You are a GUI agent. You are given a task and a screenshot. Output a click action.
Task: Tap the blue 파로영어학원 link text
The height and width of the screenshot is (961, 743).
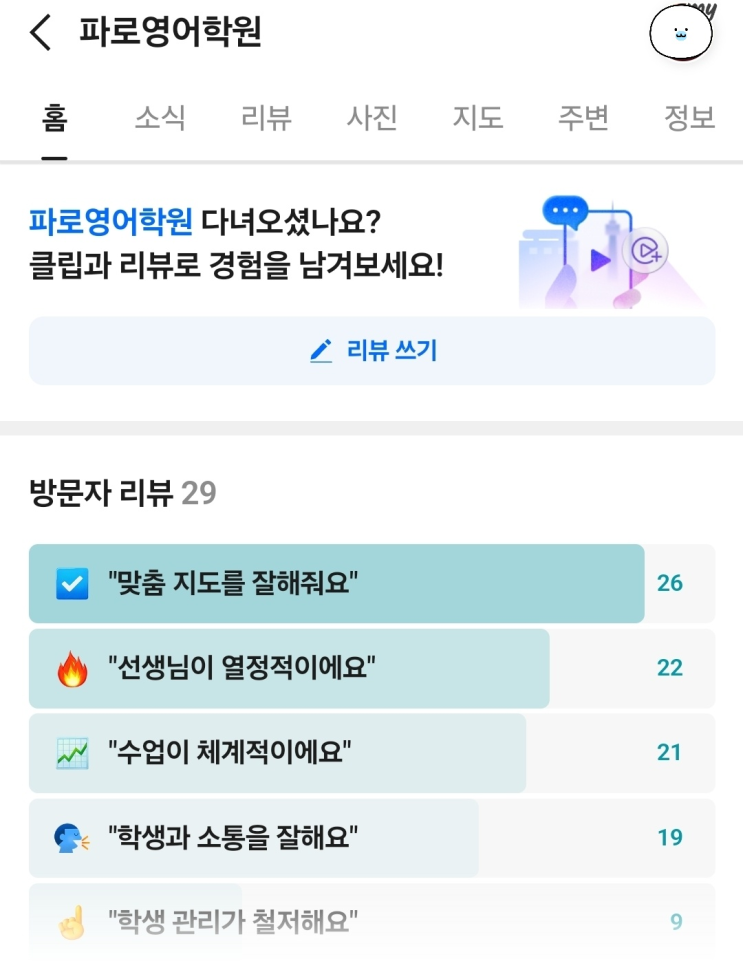click(x=110, y=220)
